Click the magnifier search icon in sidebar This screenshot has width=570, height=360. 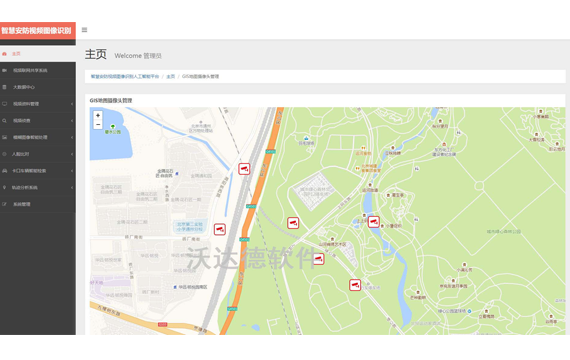[x=4, y=121]
